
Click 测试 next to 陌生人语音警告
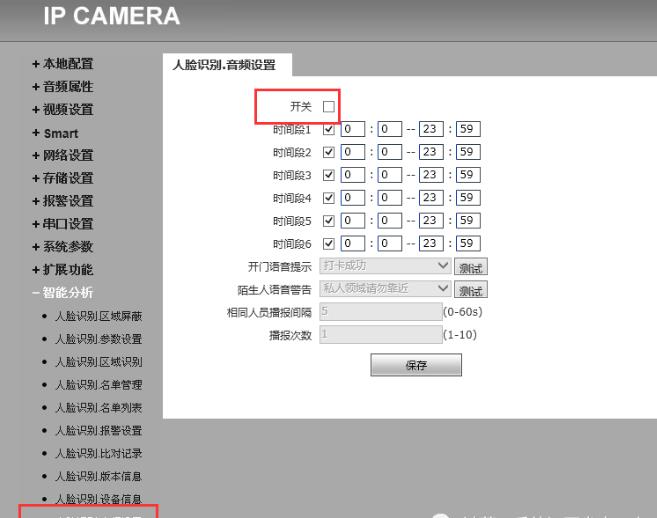pos(470,290)
